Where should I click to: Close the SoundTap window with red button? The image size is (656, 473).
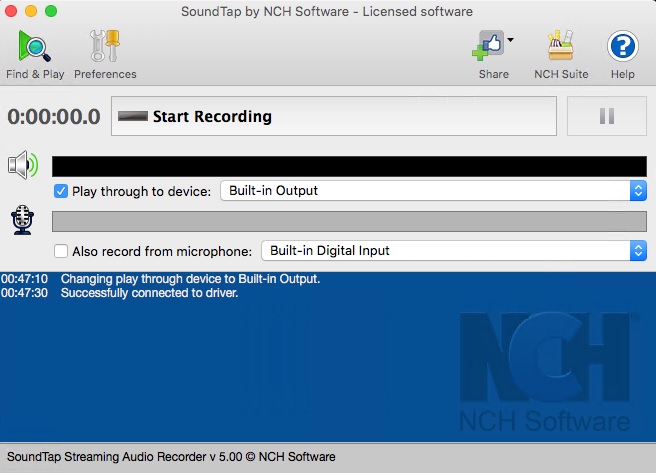click(x=11, y=11)
